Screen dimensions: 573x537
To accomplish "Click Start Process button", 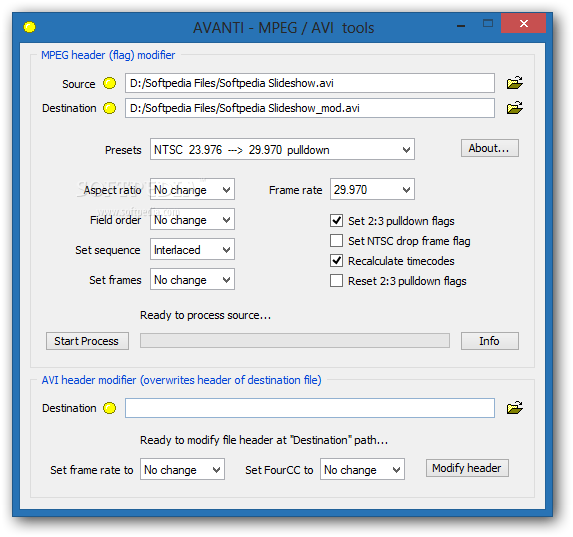I will click(87, 341).
